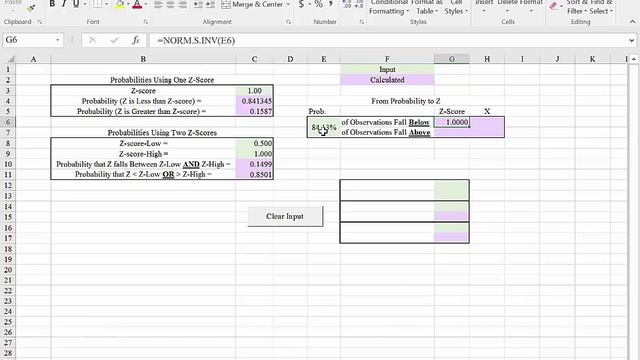Click the formula bar showing NORM.S.INV
This screenshot has height=360, width=640.
(388, 40)
